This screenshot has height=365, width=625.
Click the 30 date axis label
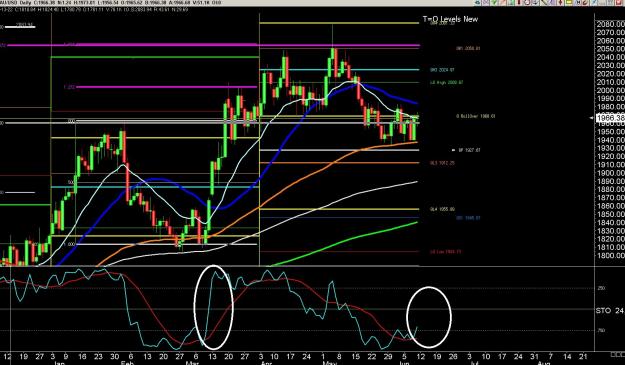[115, 357]
